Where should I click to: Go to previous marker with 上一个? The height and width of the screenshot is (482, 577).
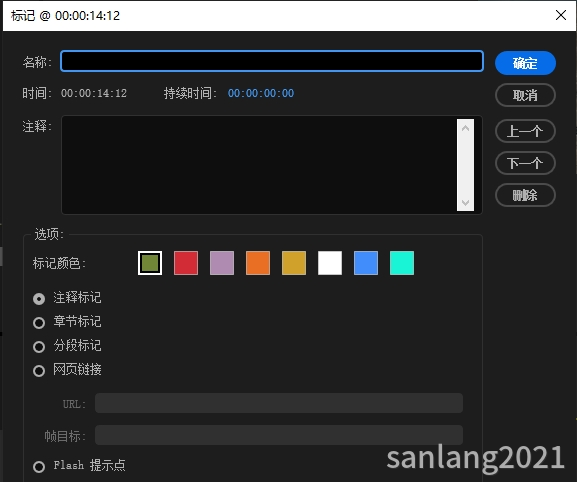coord(525,131)
